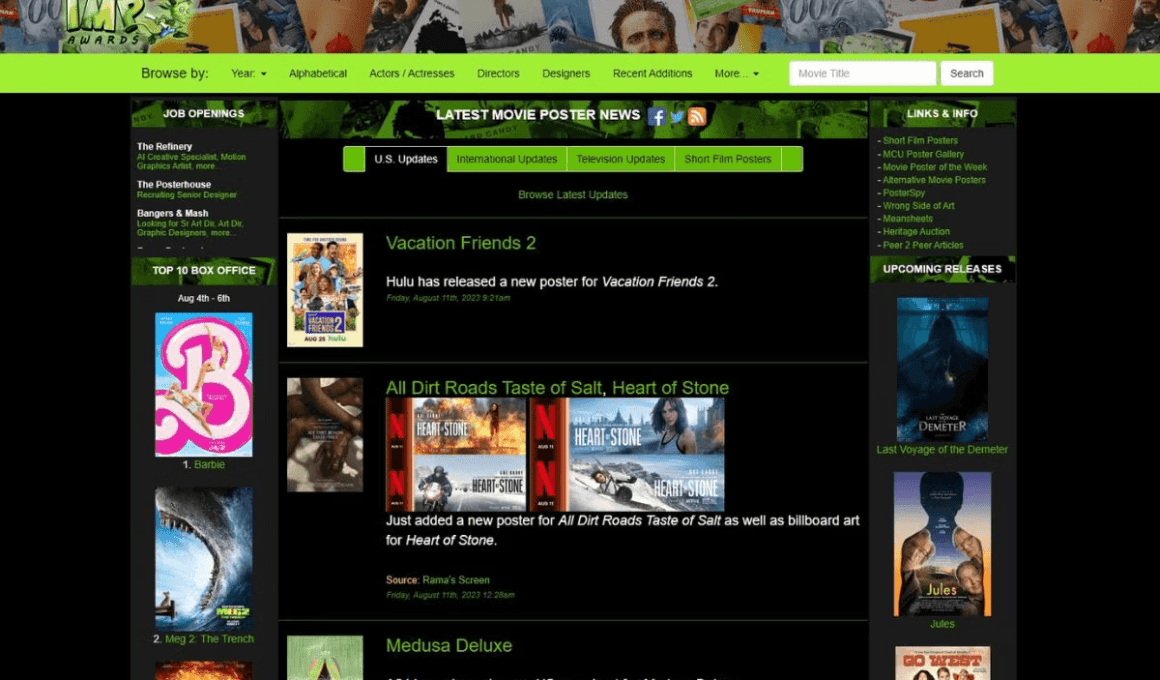Open Movie Poster of the Week link

[934, 167]
